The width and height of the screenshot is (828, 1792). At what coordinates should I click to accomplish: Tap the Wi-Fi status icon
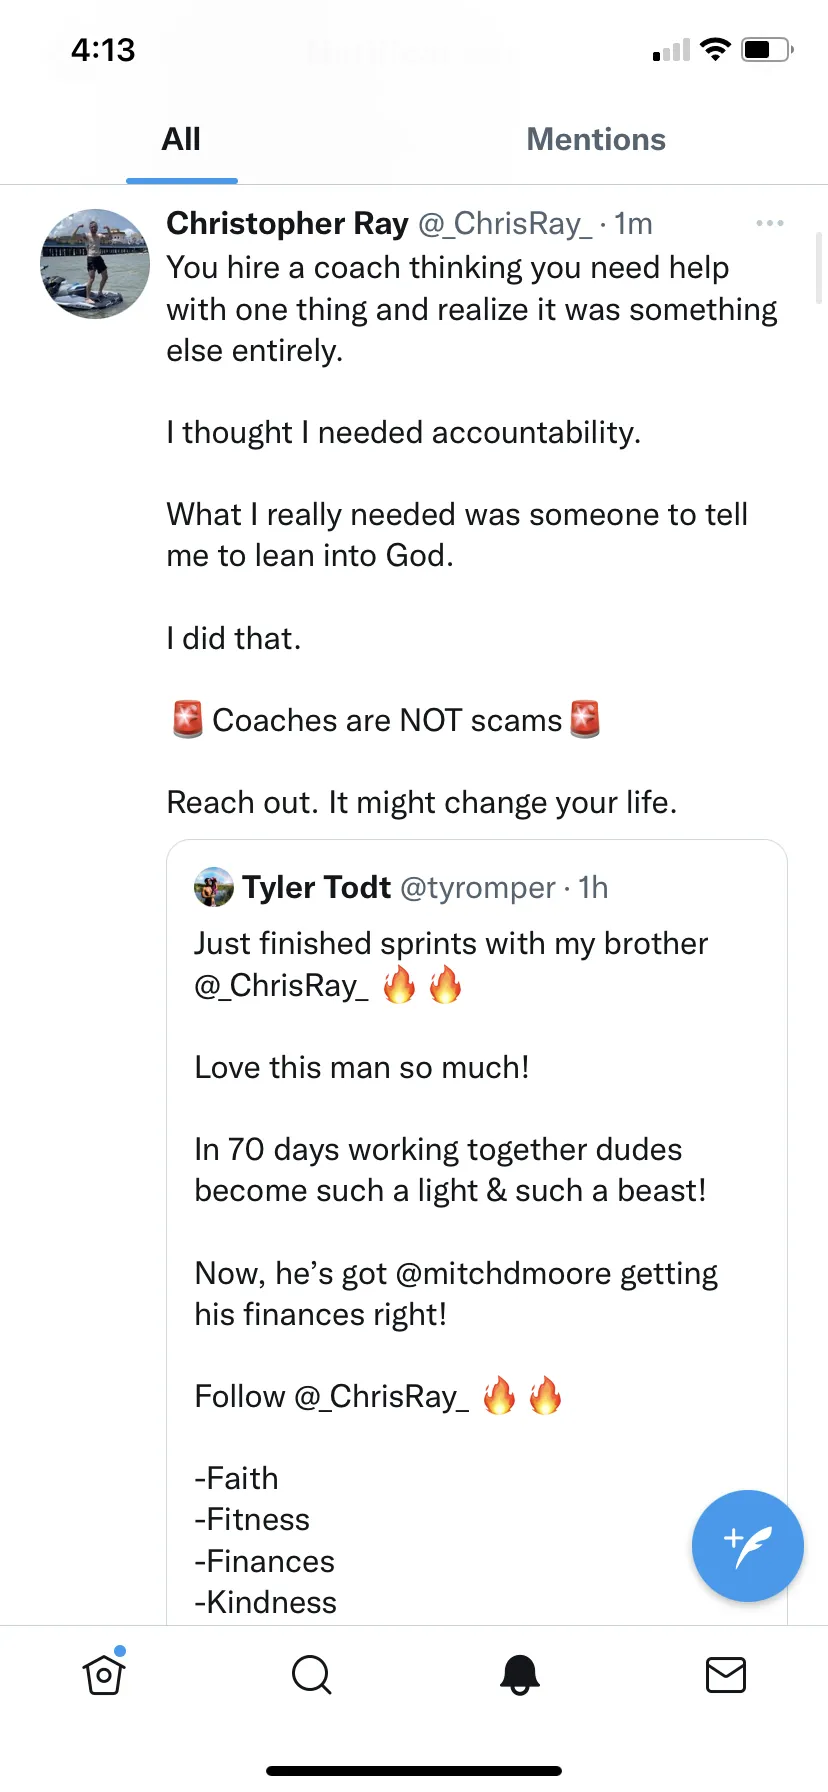coord(715,49)
